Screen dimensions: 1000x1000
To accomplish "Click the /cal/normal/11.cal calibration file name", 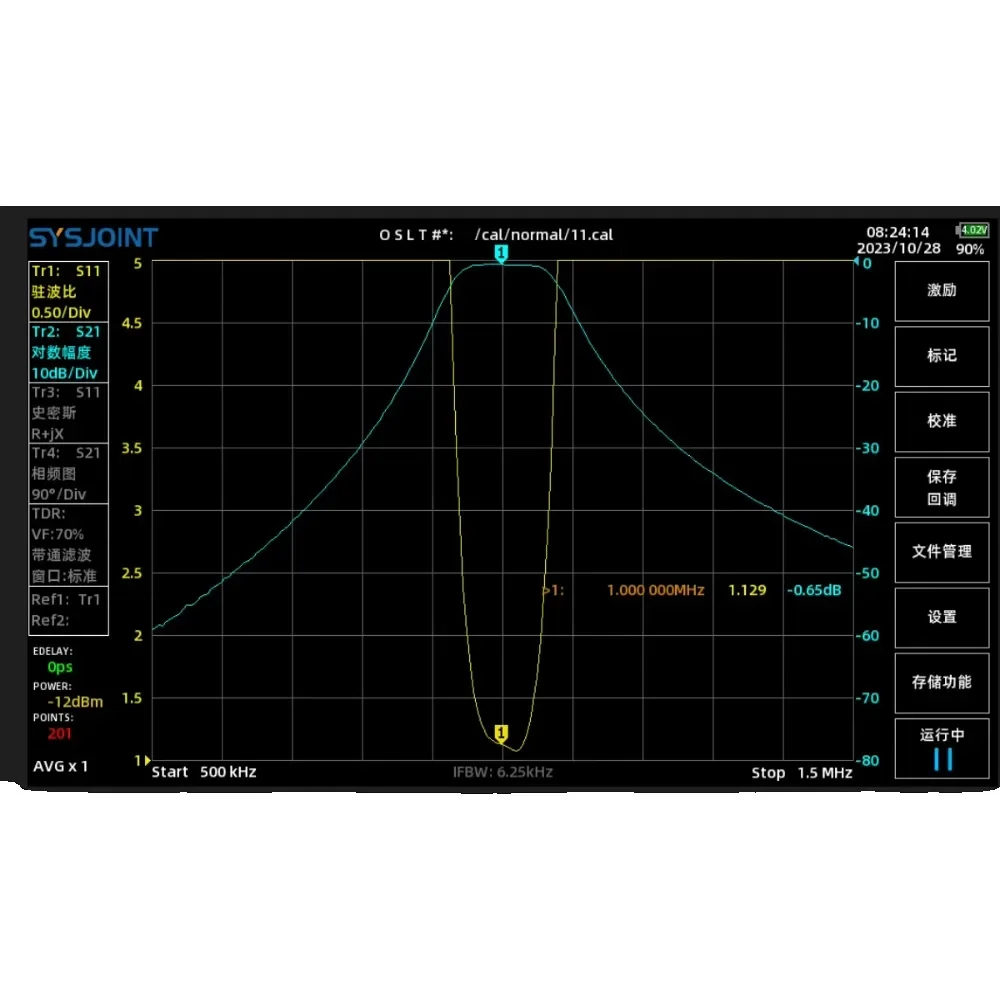I will pyautogui.click(x=544, y=235).
